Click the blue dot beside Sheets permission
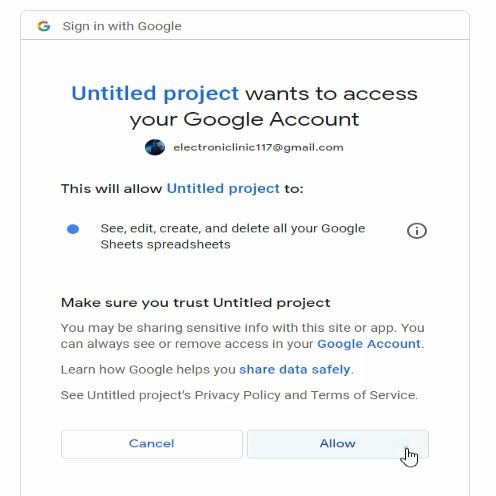The width and height of the screenshot is (496, 496). (73, 229)
